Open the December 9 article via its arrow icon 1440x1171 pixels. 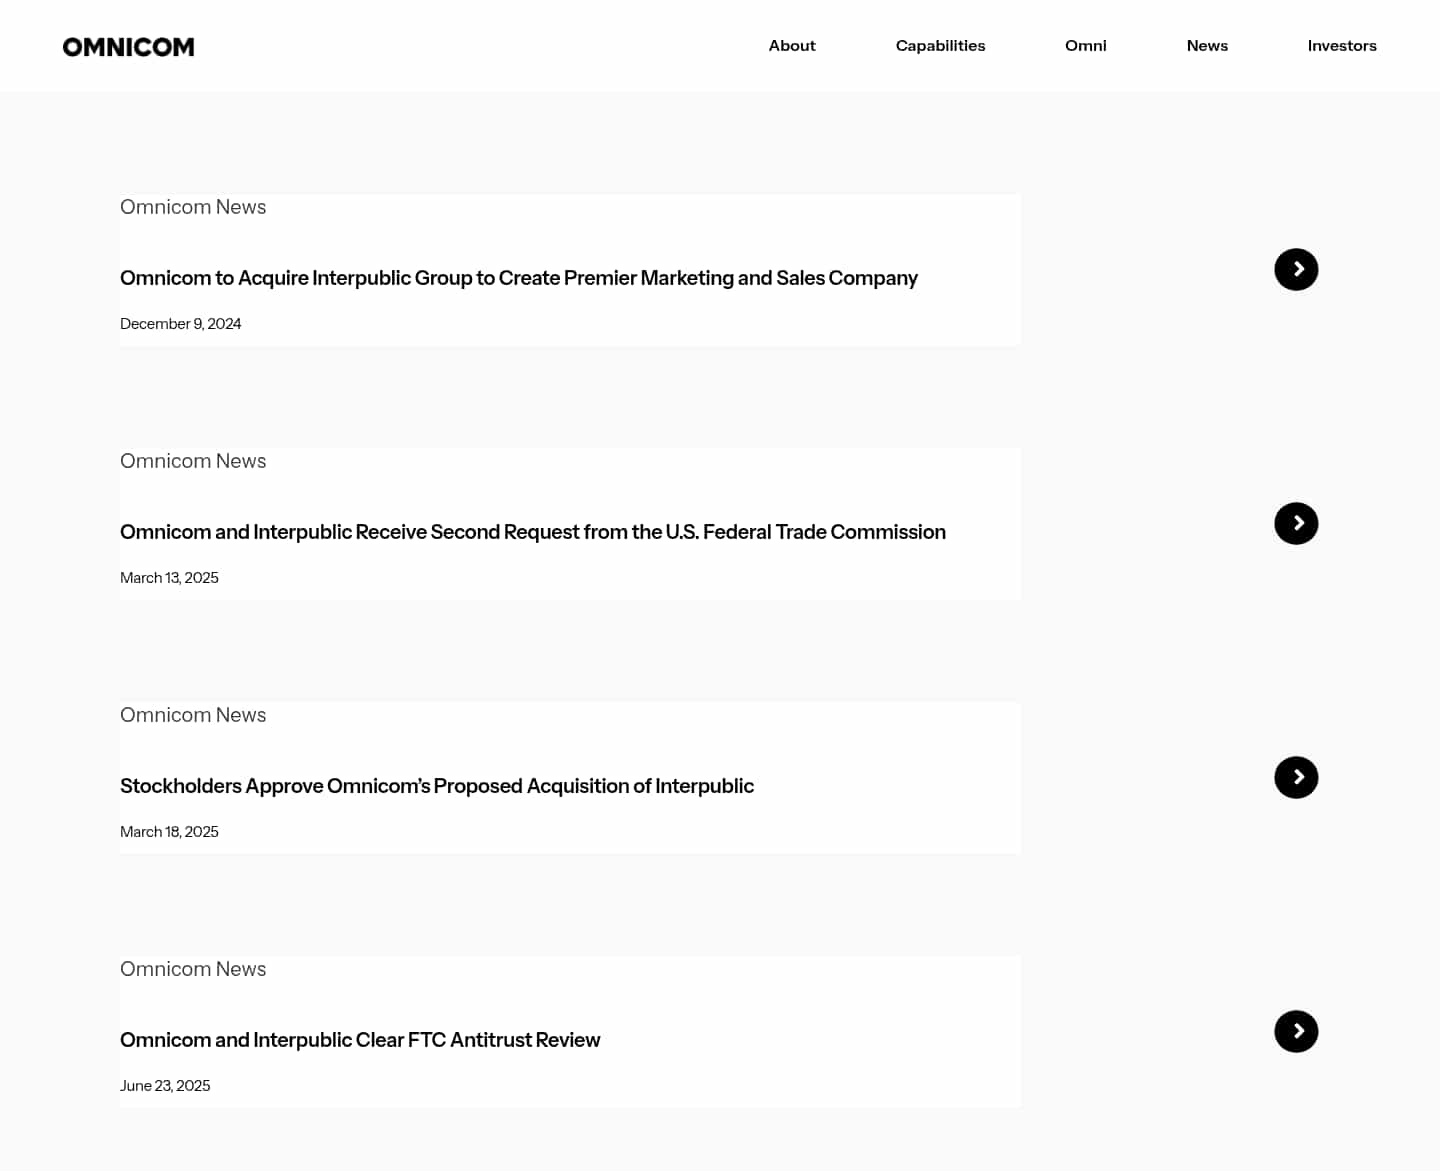click(1296, 269)
